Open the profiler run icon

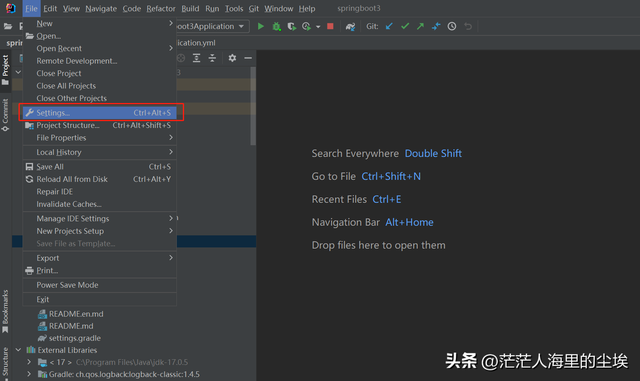[306, 27]
